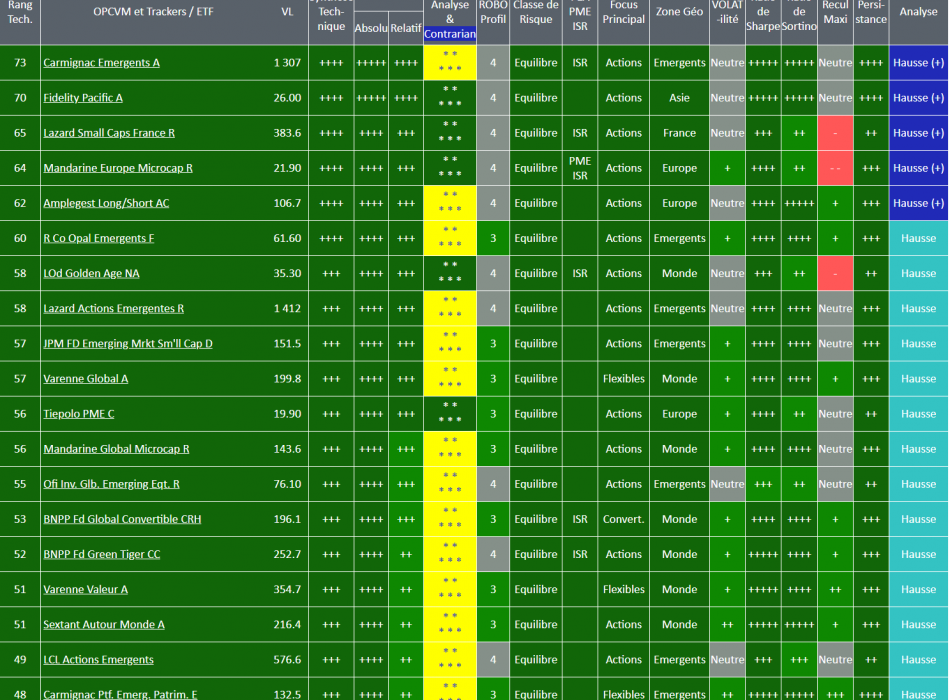950x700 pixels.
Task: Click Hausse (+) cell for Amplegest Long/Short AC
Action: 918,203
